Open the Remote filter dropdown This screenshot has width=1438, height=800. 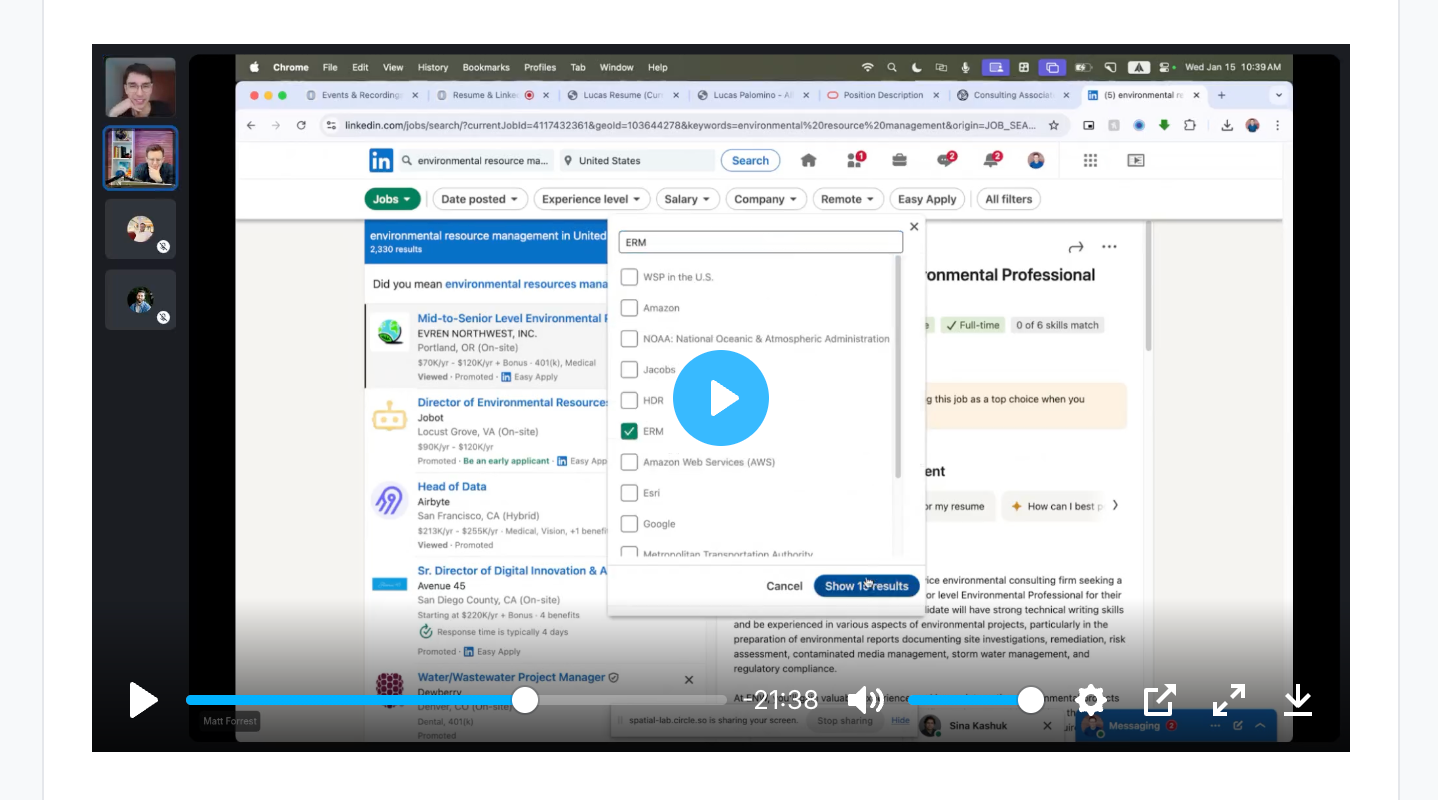tap(848, 199)
